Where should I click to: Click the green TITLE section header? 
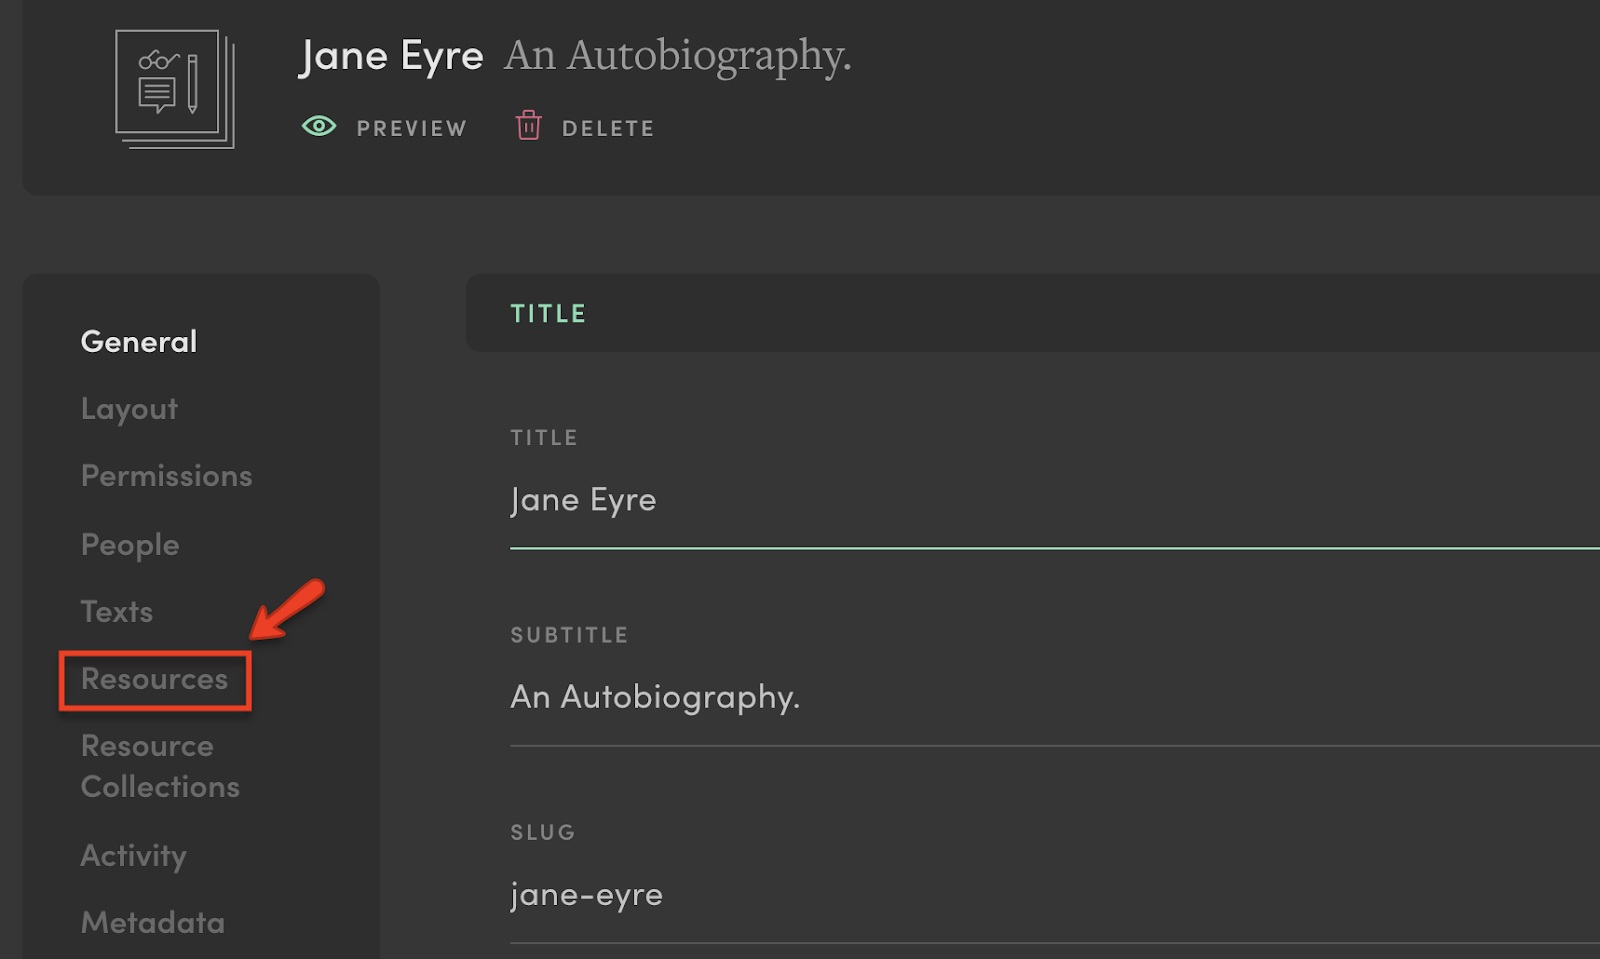point(548,314)
